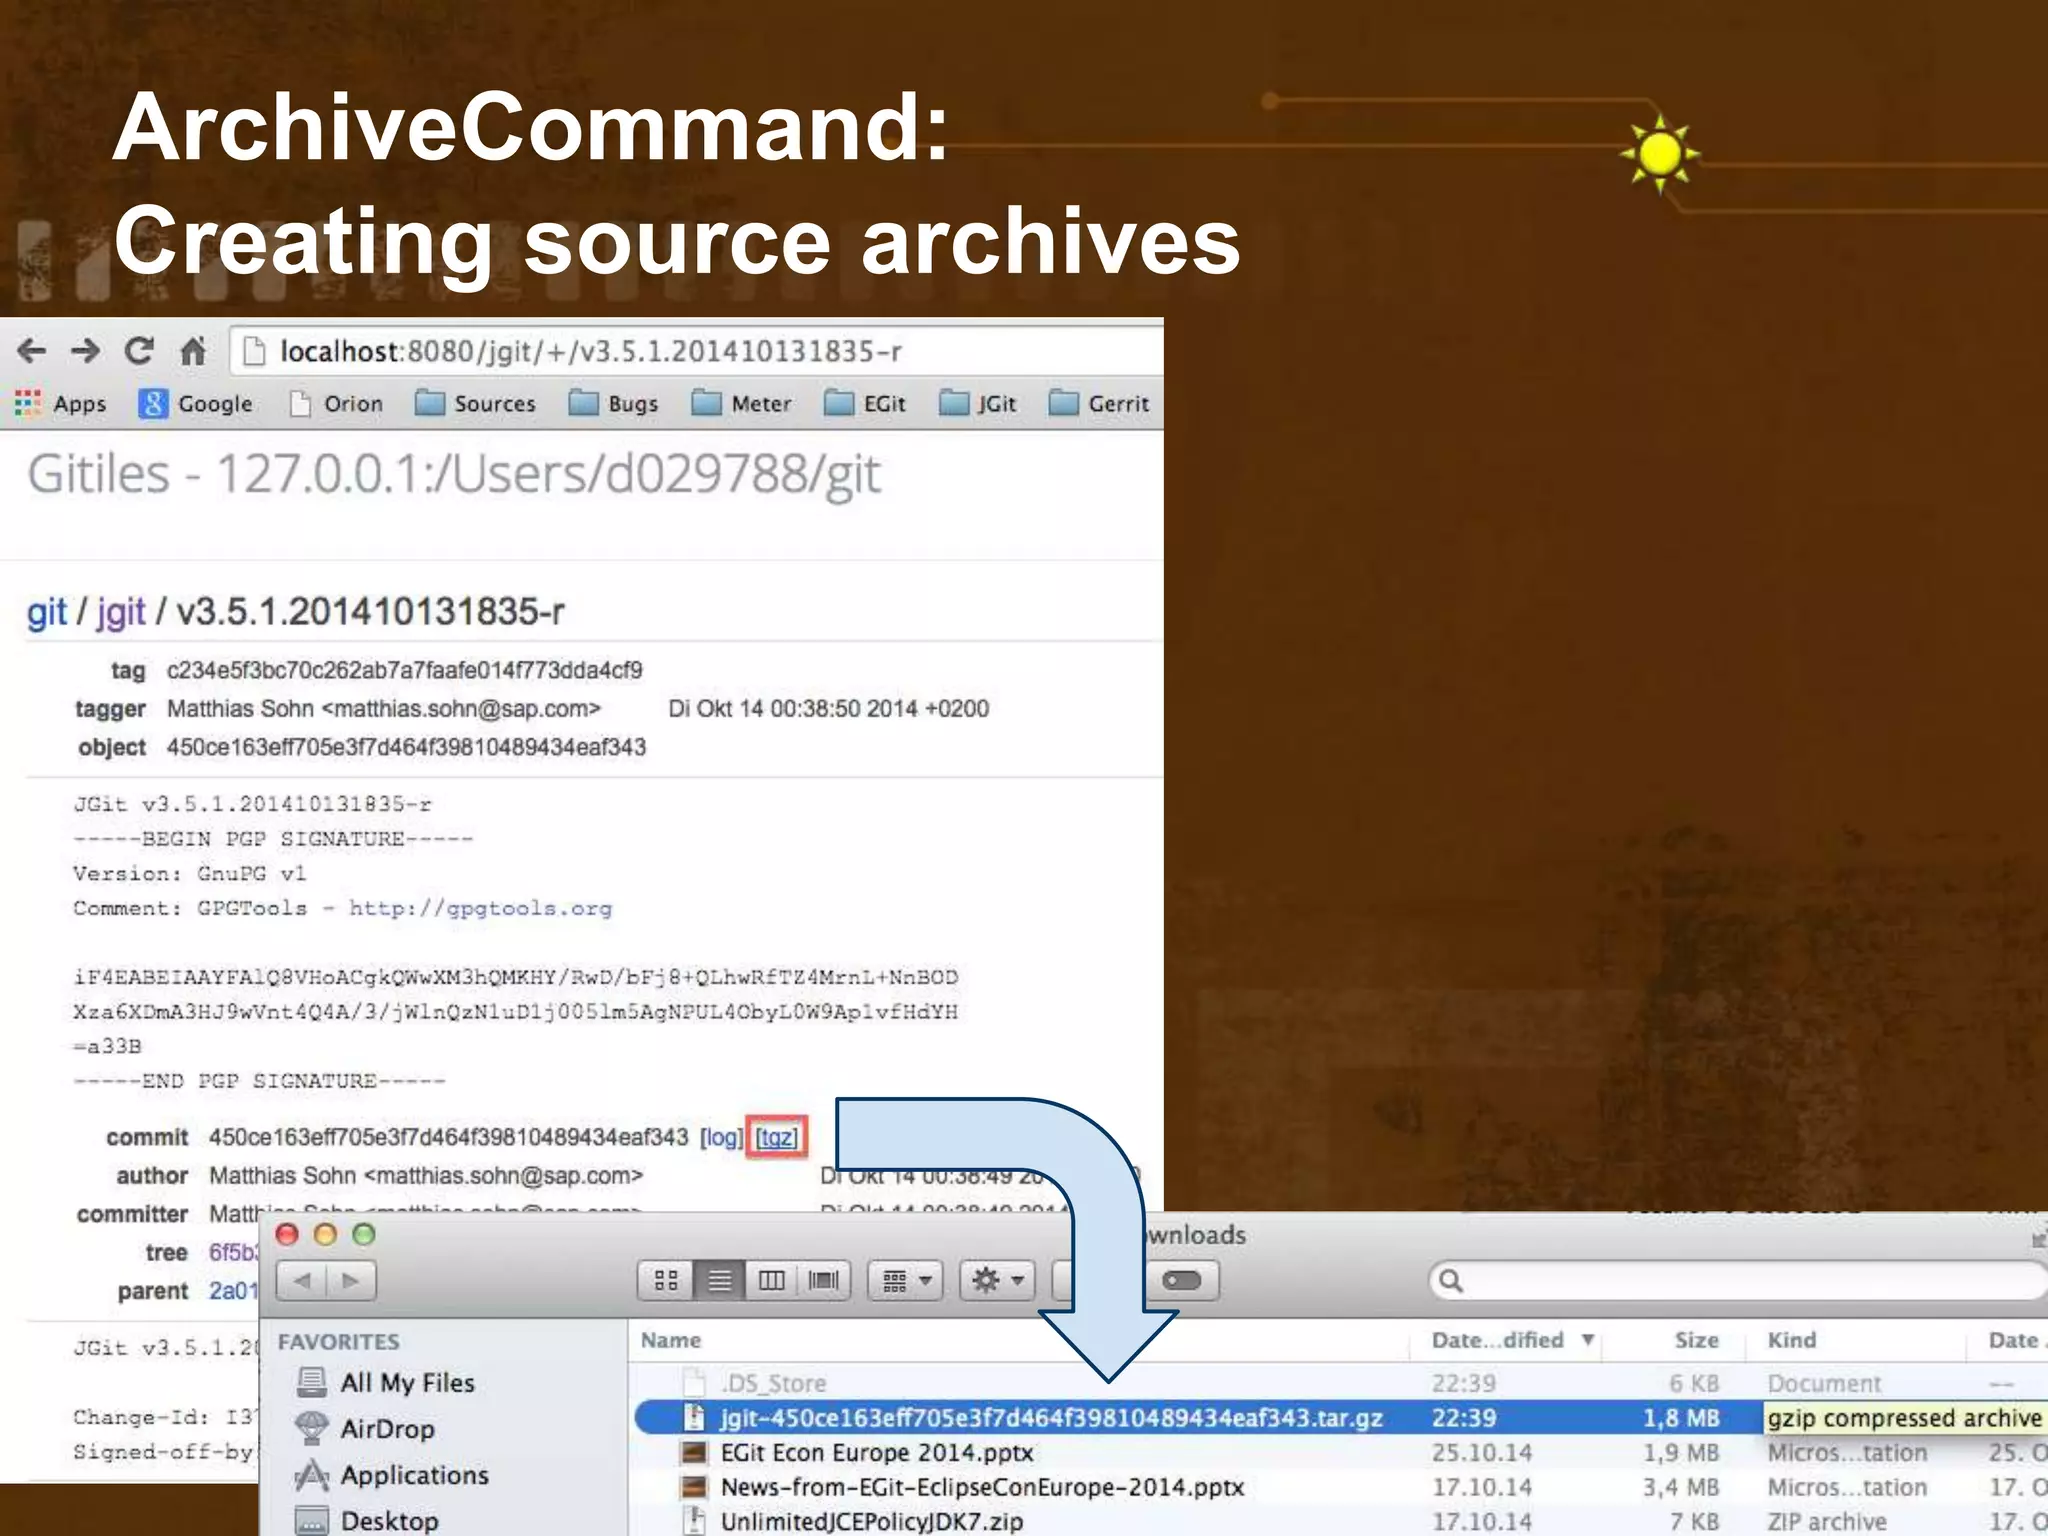Select News-from-EGit-EclipseConEurope-2014.pptx file
The height and width of the screenshot is (1536, 2048).
pyautogui.click(x=1338, y=1488)
